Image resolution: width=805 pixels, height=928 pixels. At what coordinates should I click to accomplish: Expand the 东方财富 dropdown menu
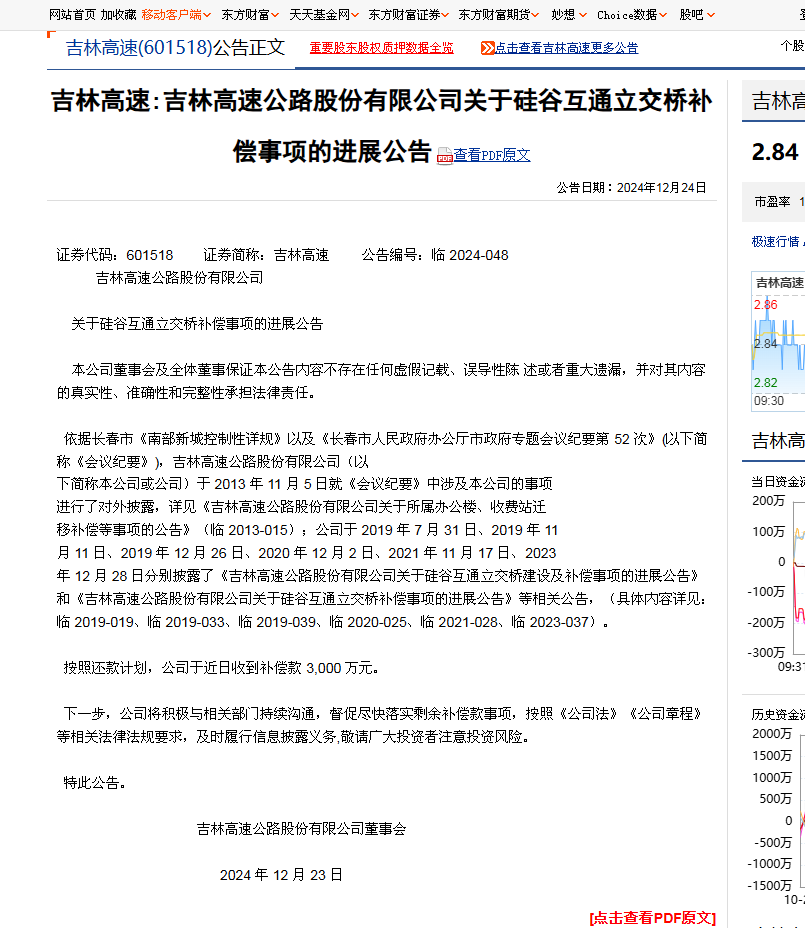pos(250,15)
